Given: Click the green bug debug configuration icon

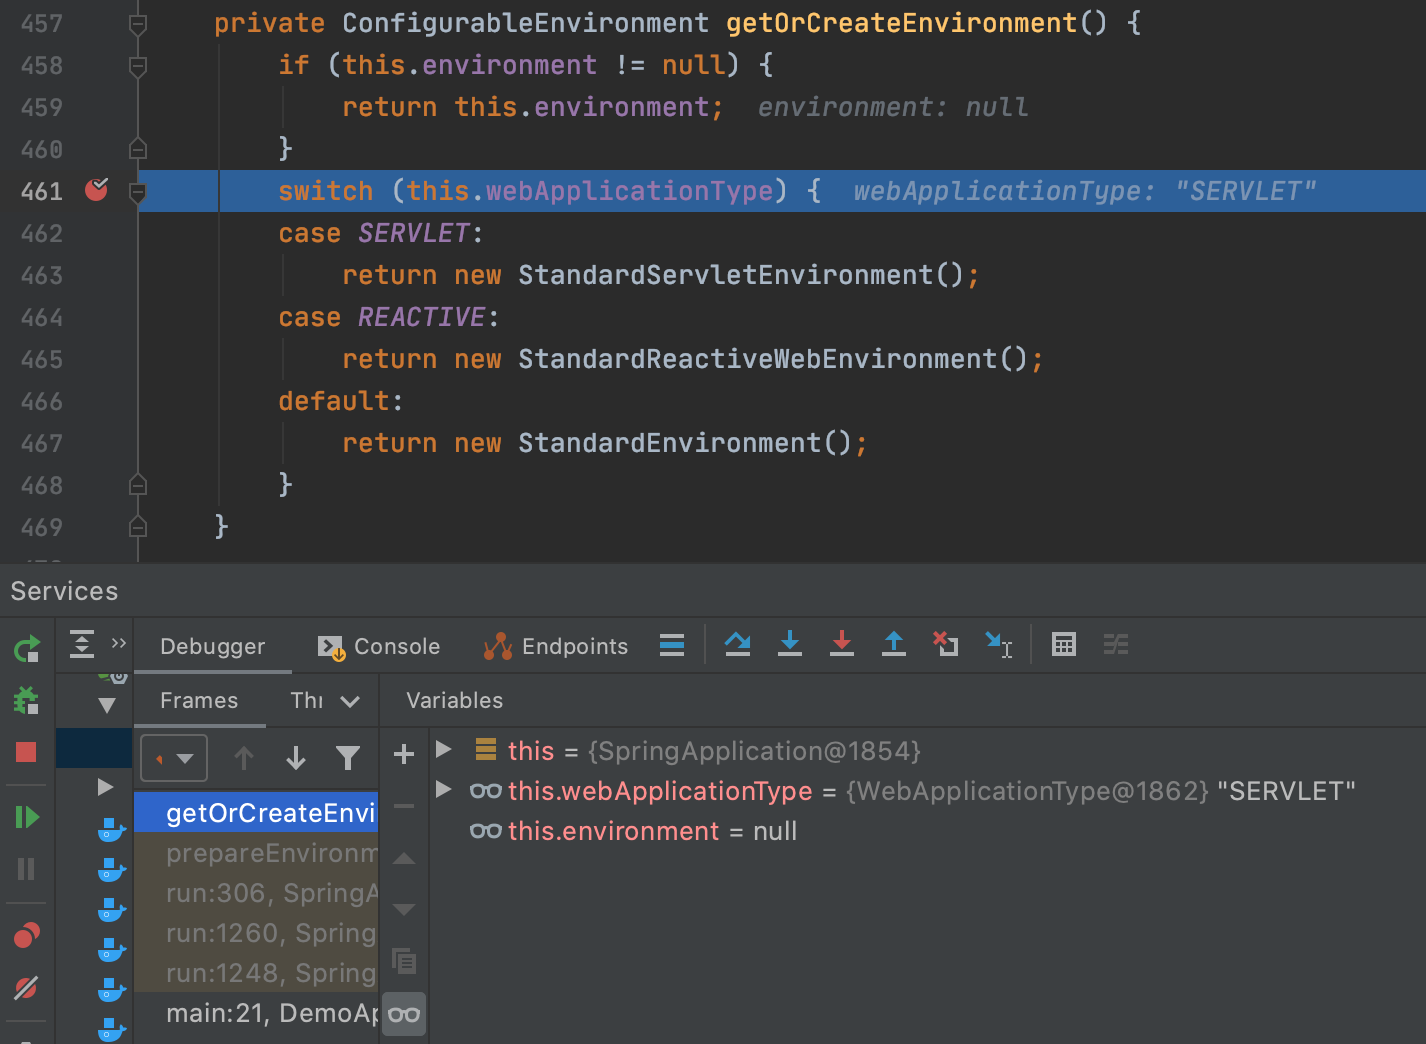Looking at the screenshot, I should (x=26, y=700).
